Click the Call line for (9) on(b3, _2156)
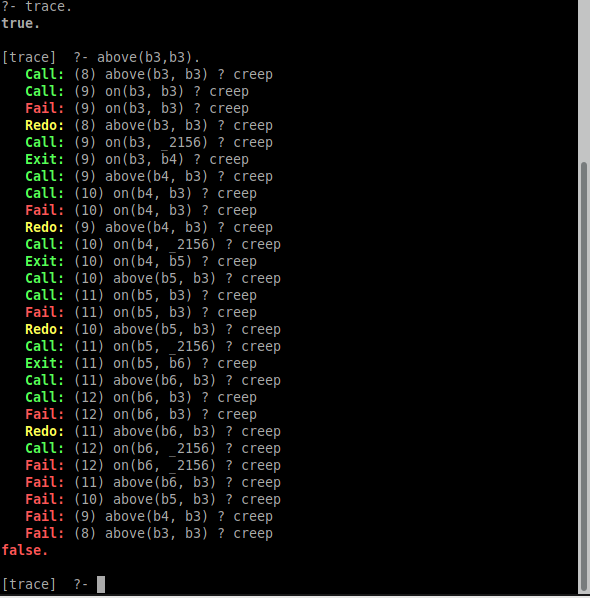 (149, 142)
